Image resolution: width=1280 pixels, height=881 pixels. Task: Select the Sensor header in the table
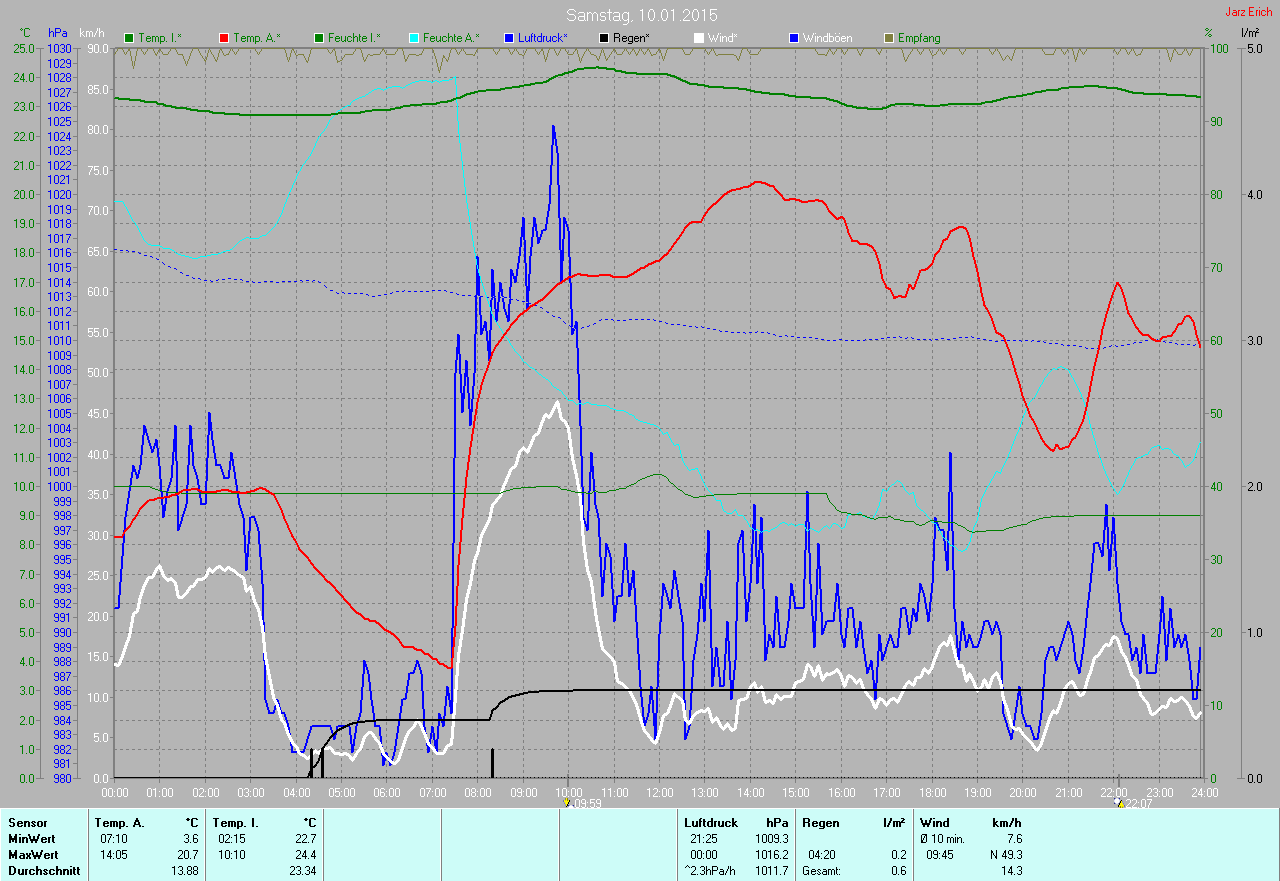[x=27, y=822]
